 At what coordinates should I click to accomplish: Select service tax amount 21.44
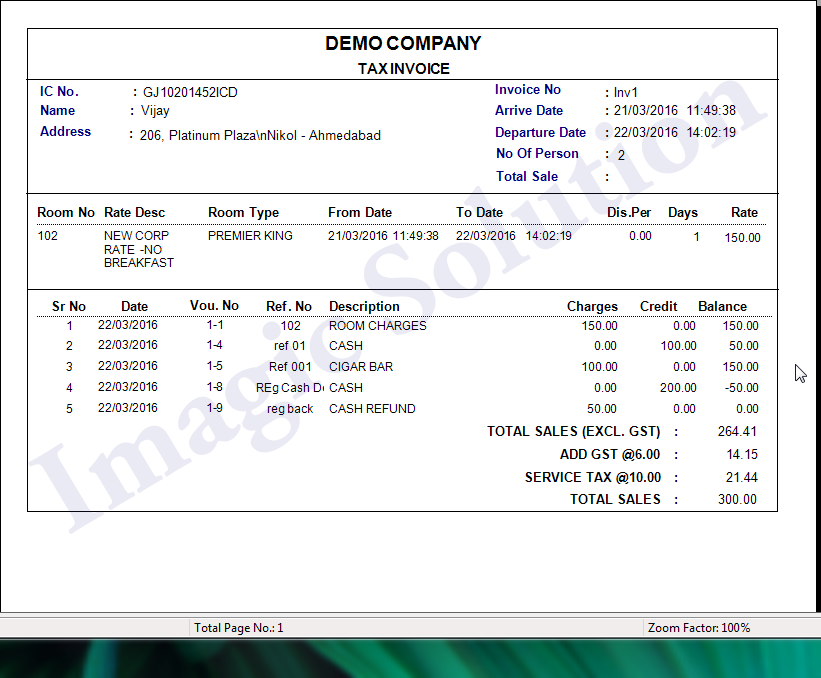[742, 477]
